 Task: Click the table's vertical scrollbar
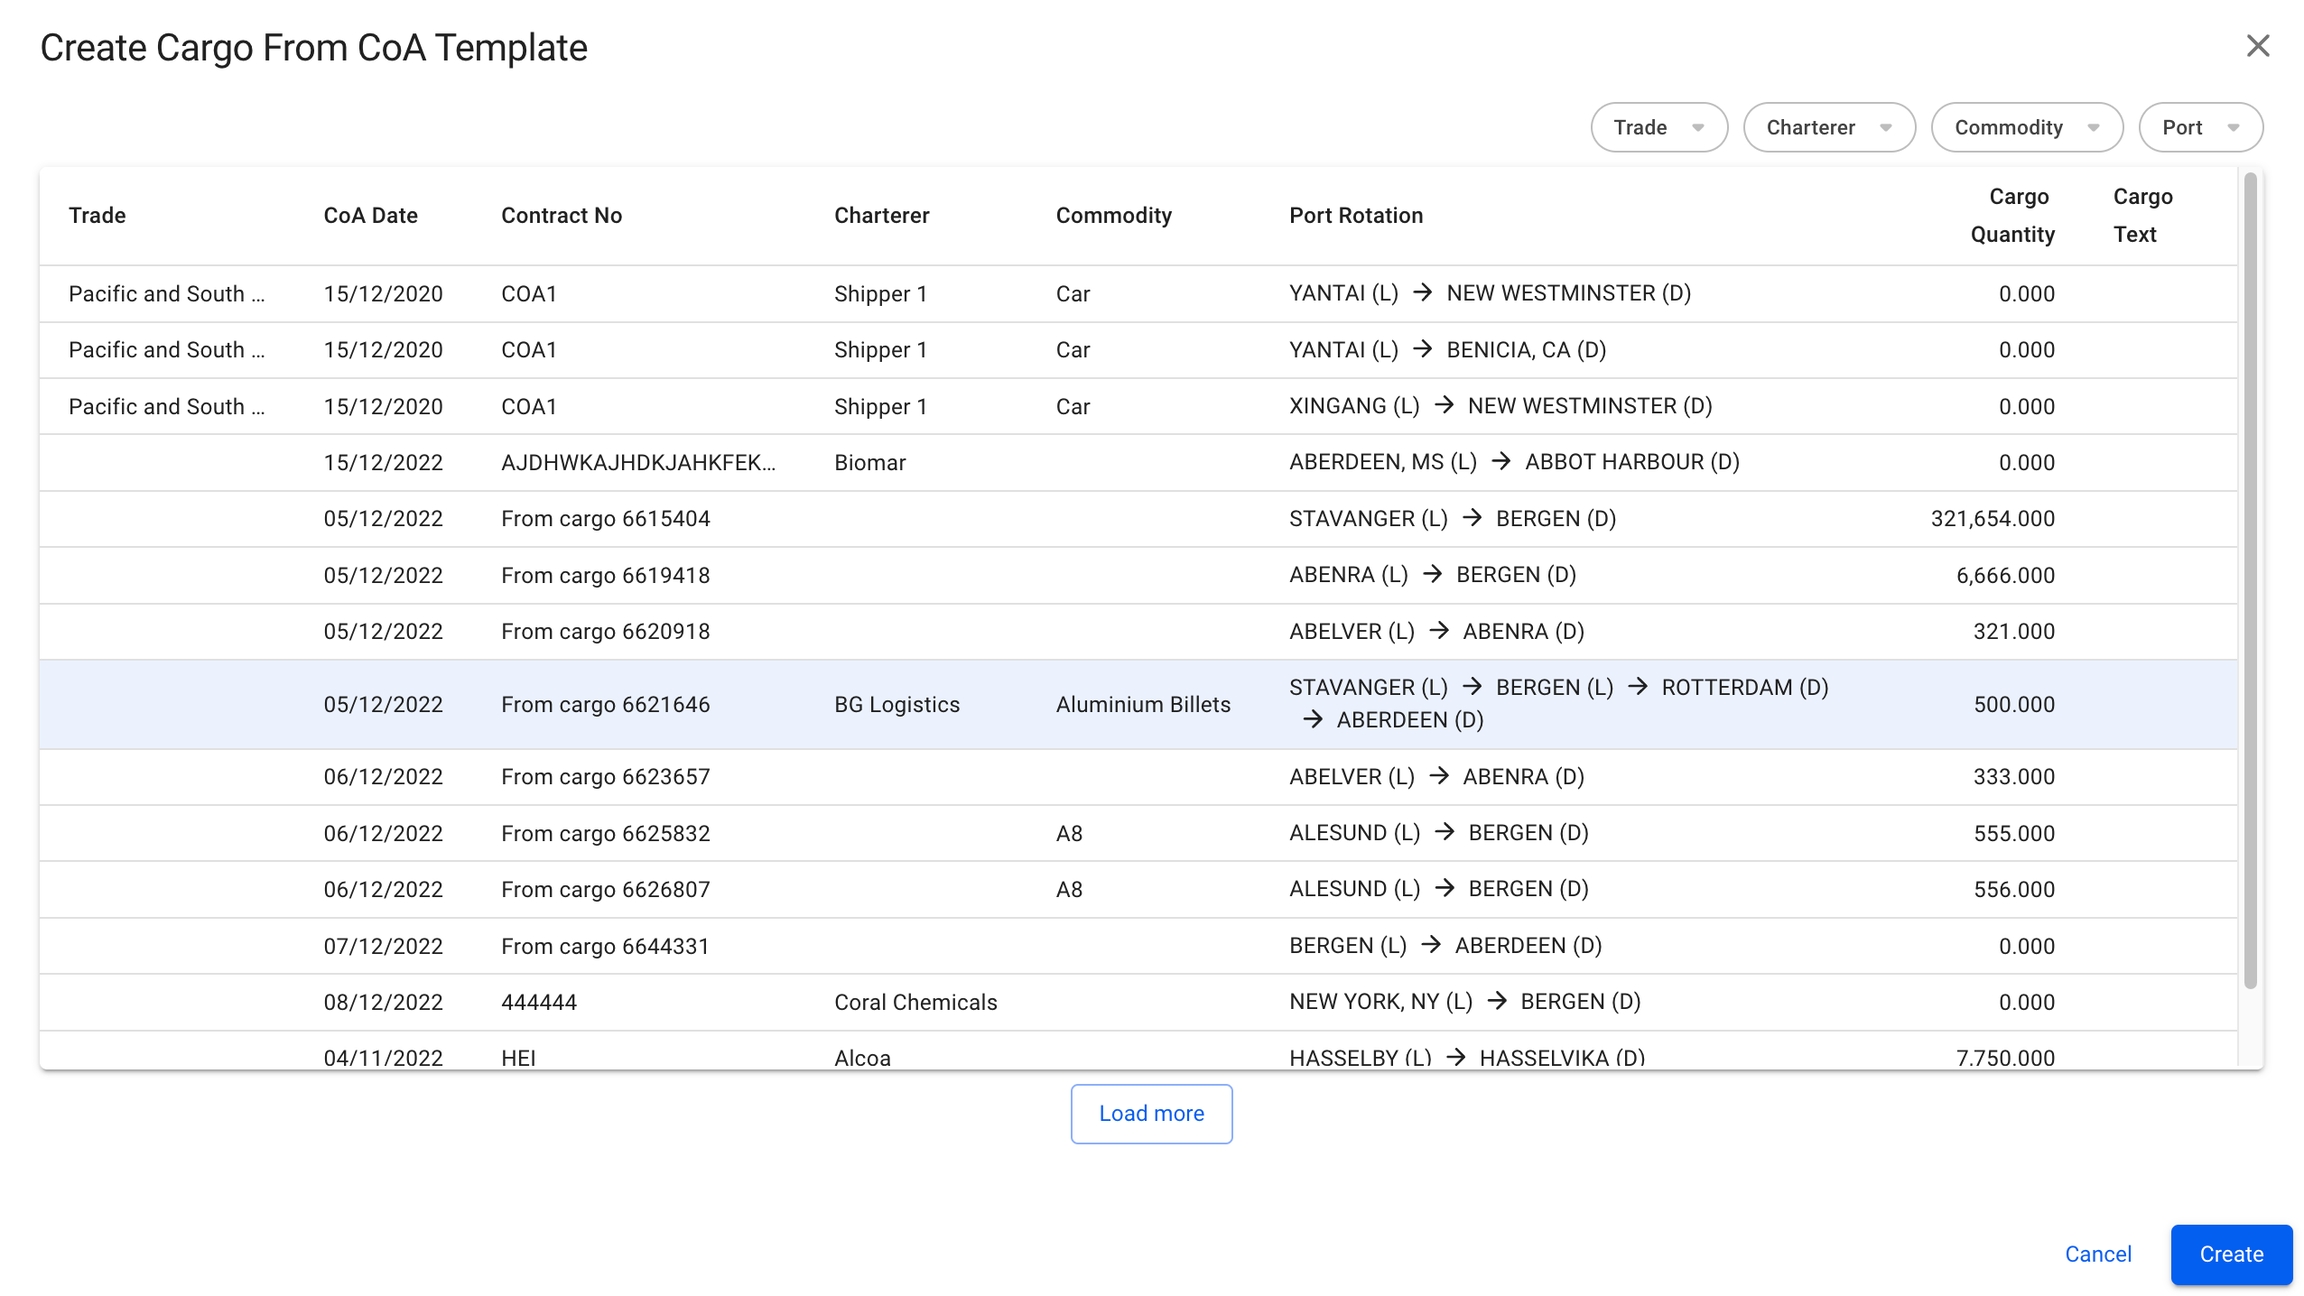(x=2250, y=580)
